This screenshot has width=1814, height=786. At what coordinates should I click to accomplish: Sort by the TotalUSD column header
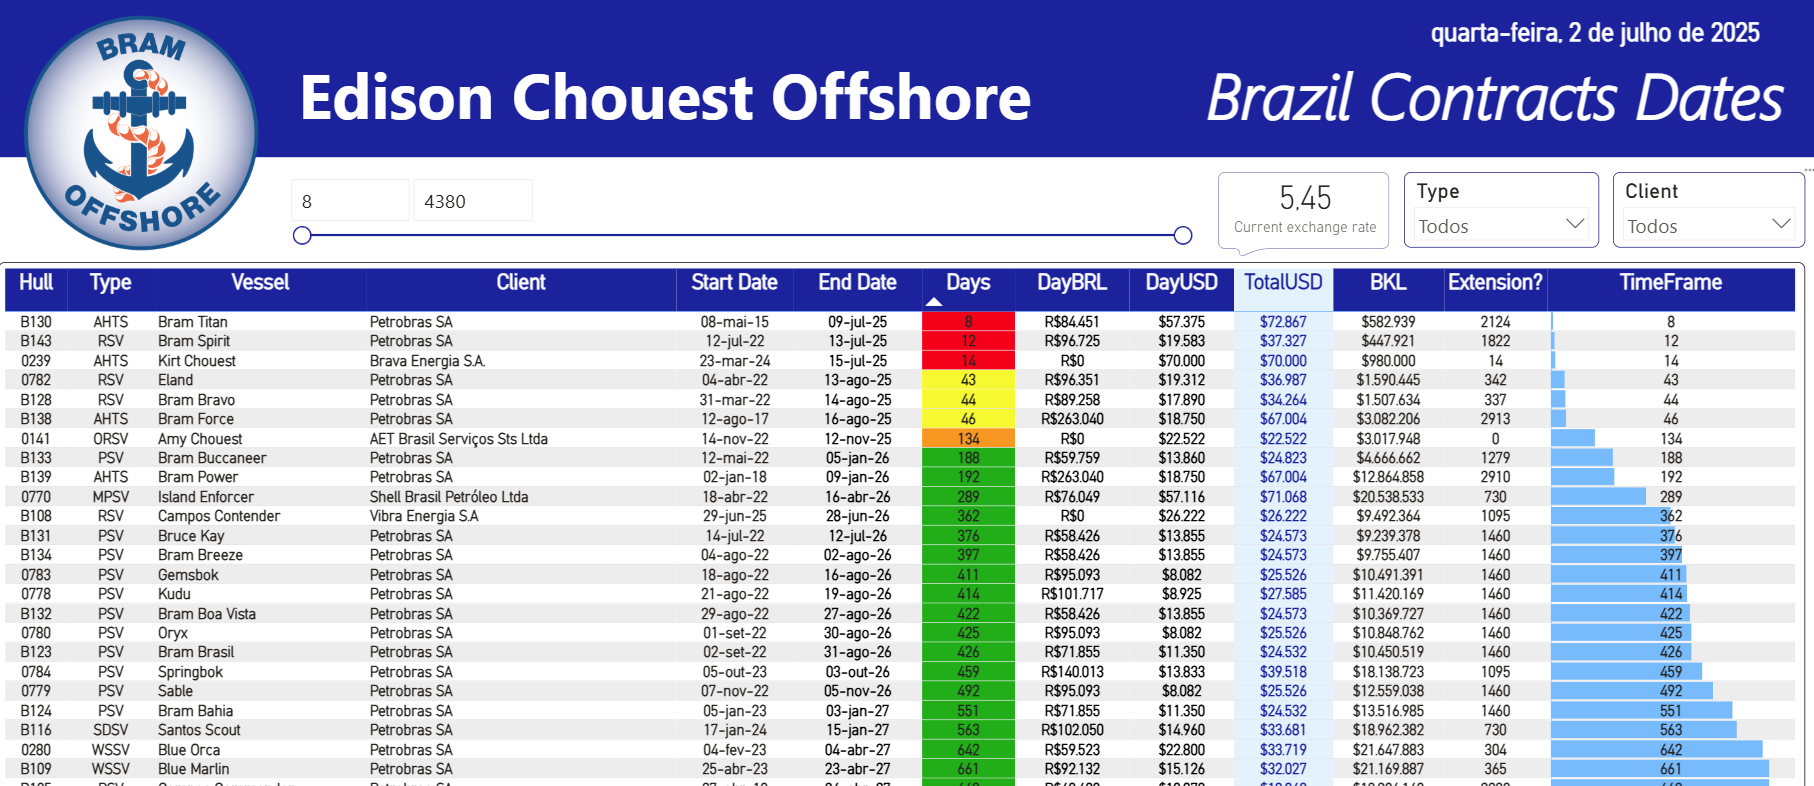pyautogui.click(x=1283, y=283)
